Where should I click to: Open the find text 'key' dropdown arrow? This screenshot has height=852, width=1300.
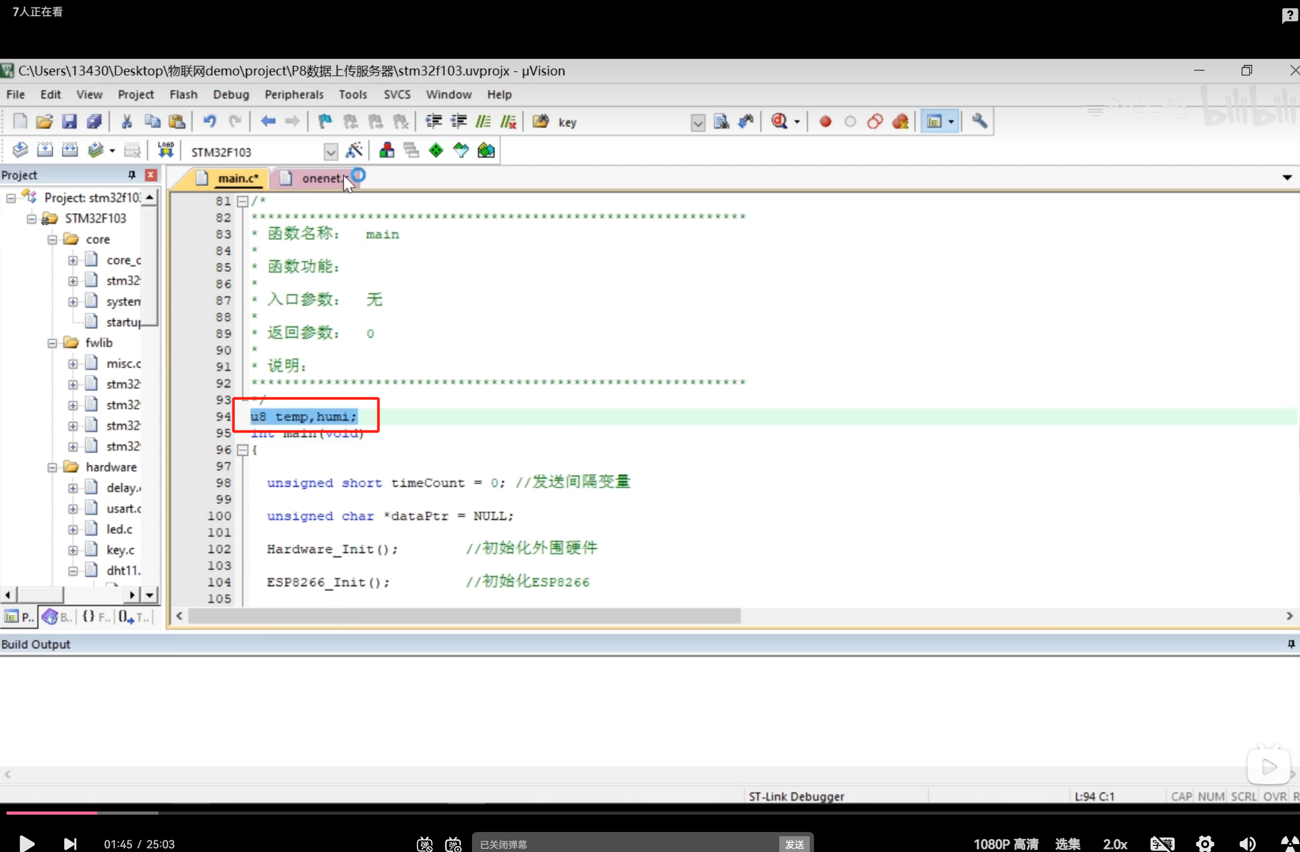[x=697, y=123]
